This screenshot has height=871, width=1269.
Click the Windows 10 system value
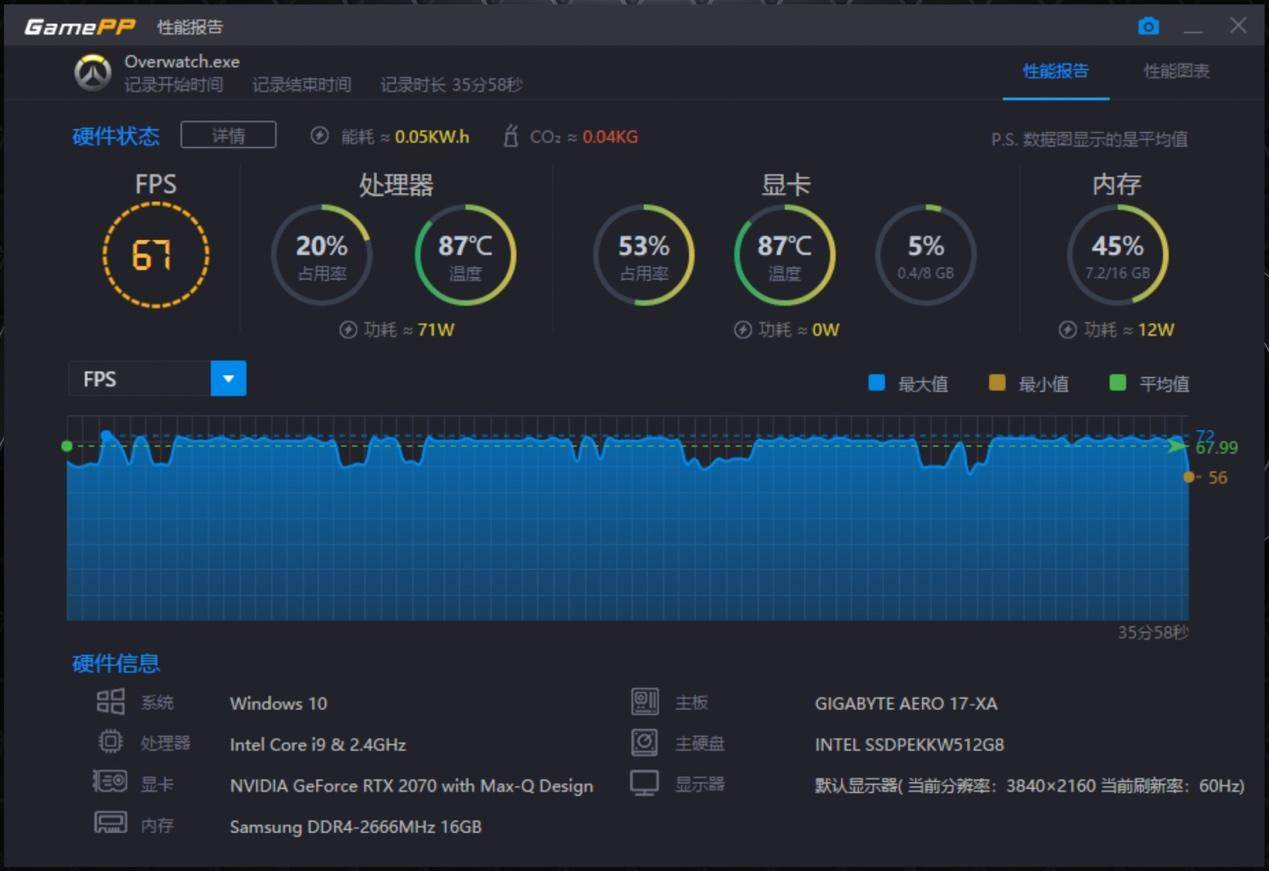(x=278, y=703)
